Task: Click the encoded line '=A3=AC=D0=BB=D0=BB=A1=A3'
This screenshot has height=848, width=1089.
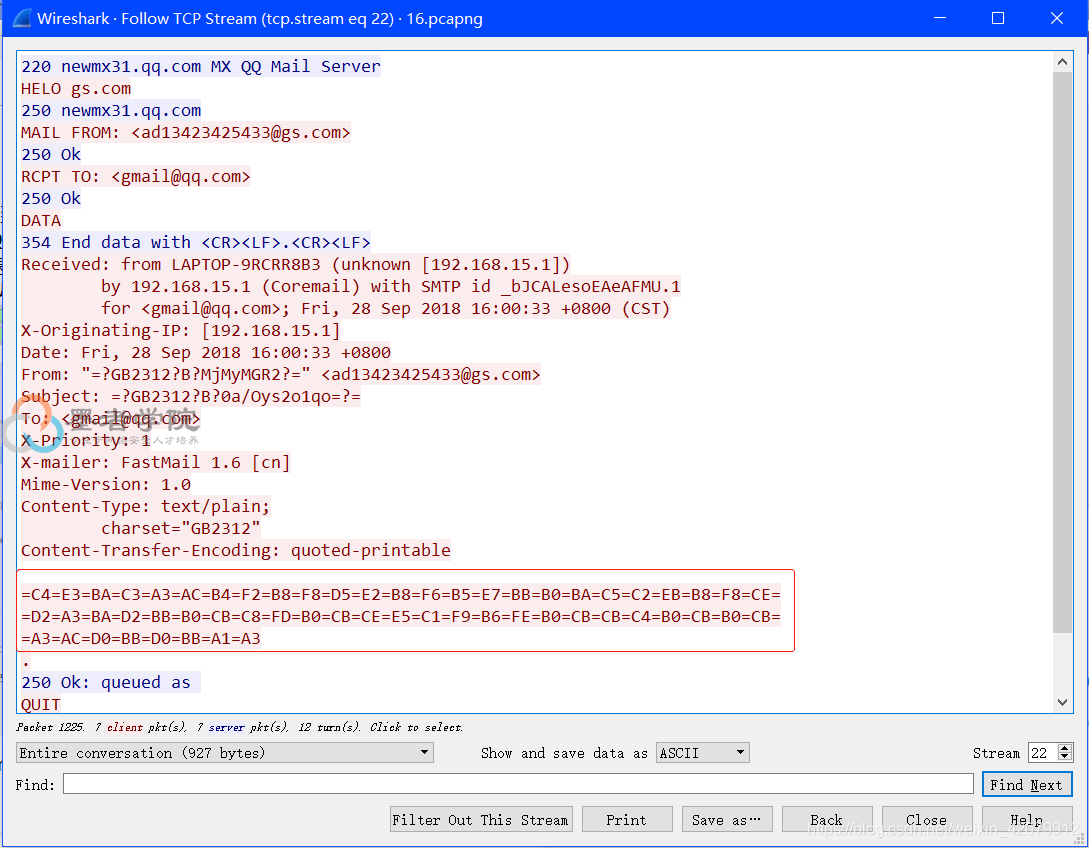Action: [x=141, y=638]
